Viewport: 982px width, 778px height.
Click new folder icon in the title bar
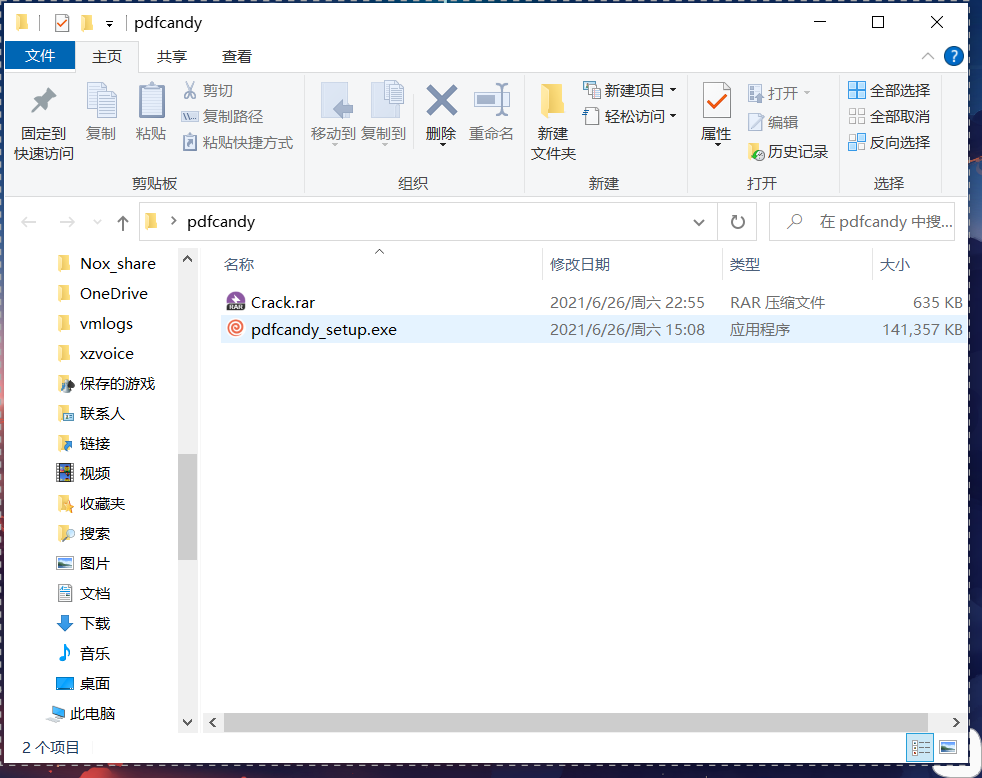pos(87,23)
